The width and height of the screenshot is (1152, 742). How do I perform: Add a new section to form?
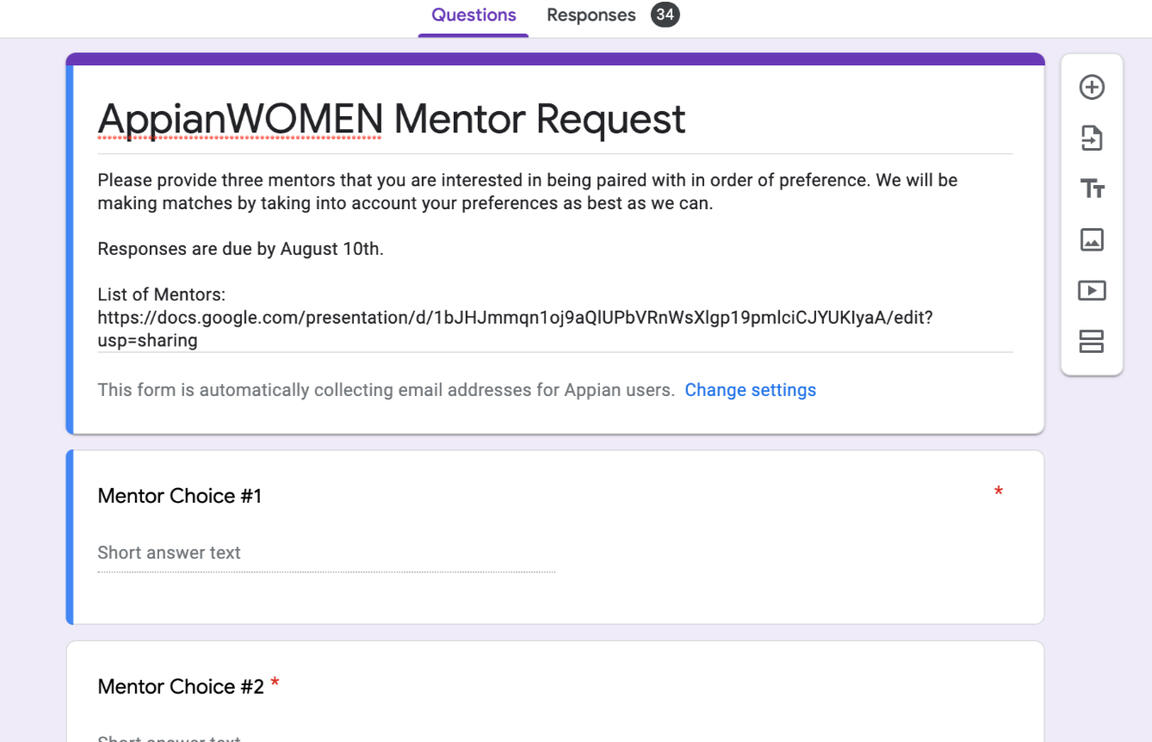(x=1091, y=342)
